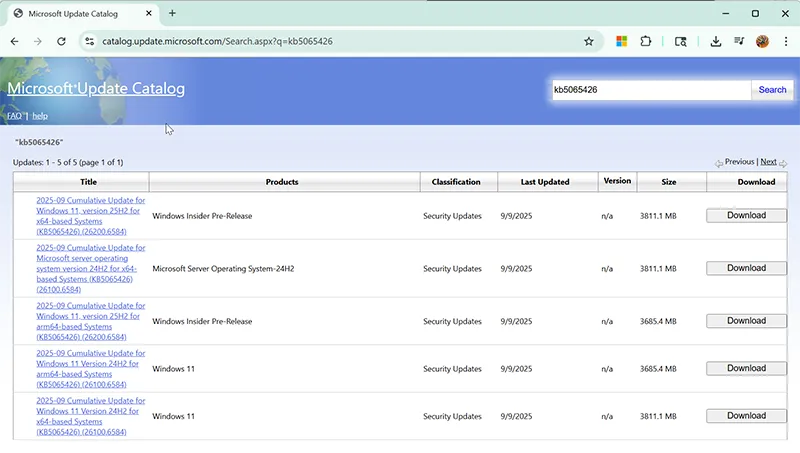This screenshot has height=453, width=800.
Task: Open the profile avatar menu
Action: pyautogui.click(x=762, y=41)
